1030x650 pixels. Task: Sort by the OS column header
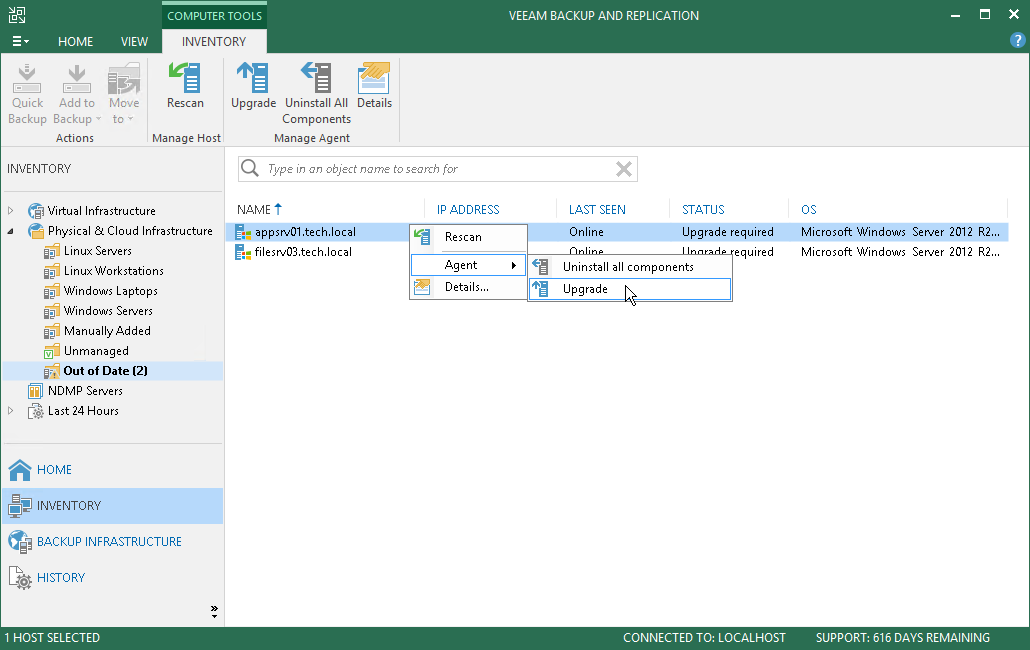pyautogui.click(x=809, y=209)
